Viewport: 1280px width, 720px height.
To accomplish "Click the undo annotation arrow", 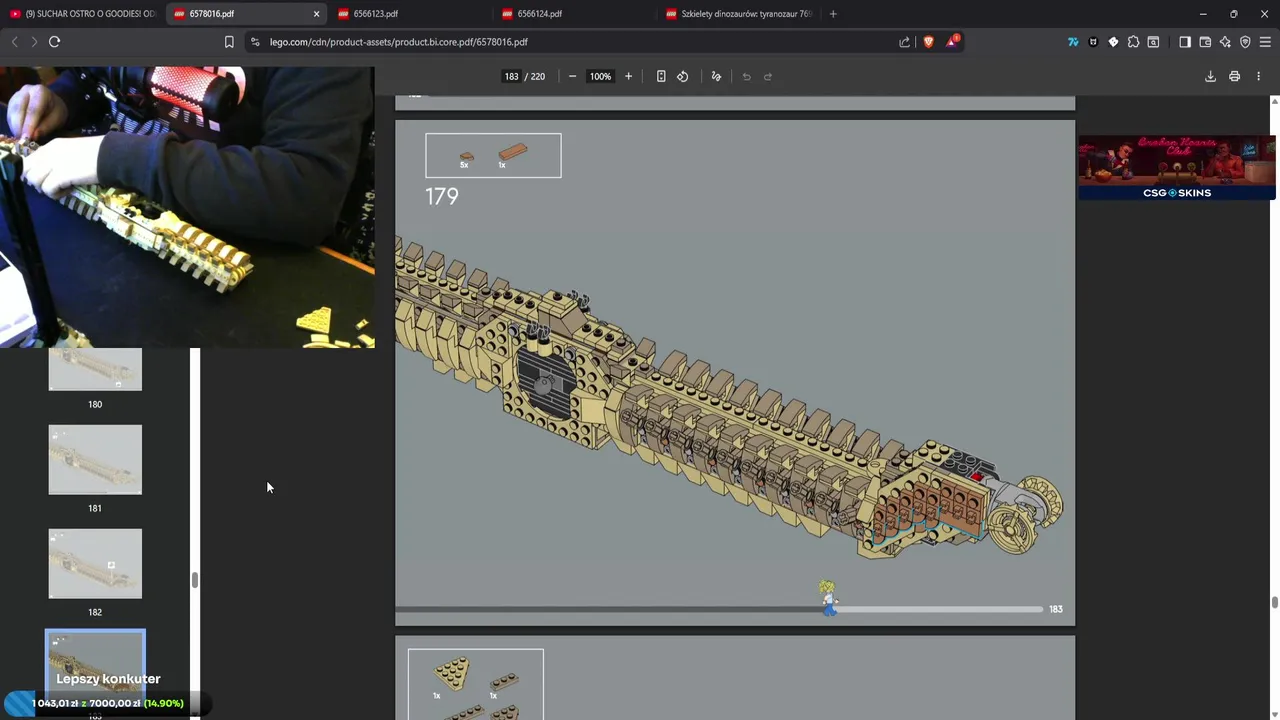I will (746, 76).
